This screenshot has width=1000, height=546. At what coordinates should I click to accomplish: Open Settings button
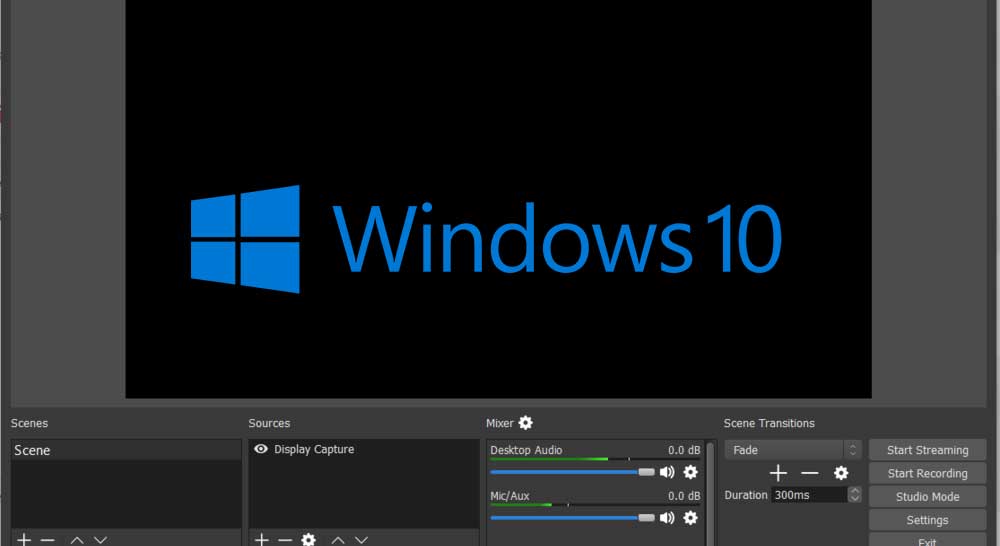pos(927,520)
